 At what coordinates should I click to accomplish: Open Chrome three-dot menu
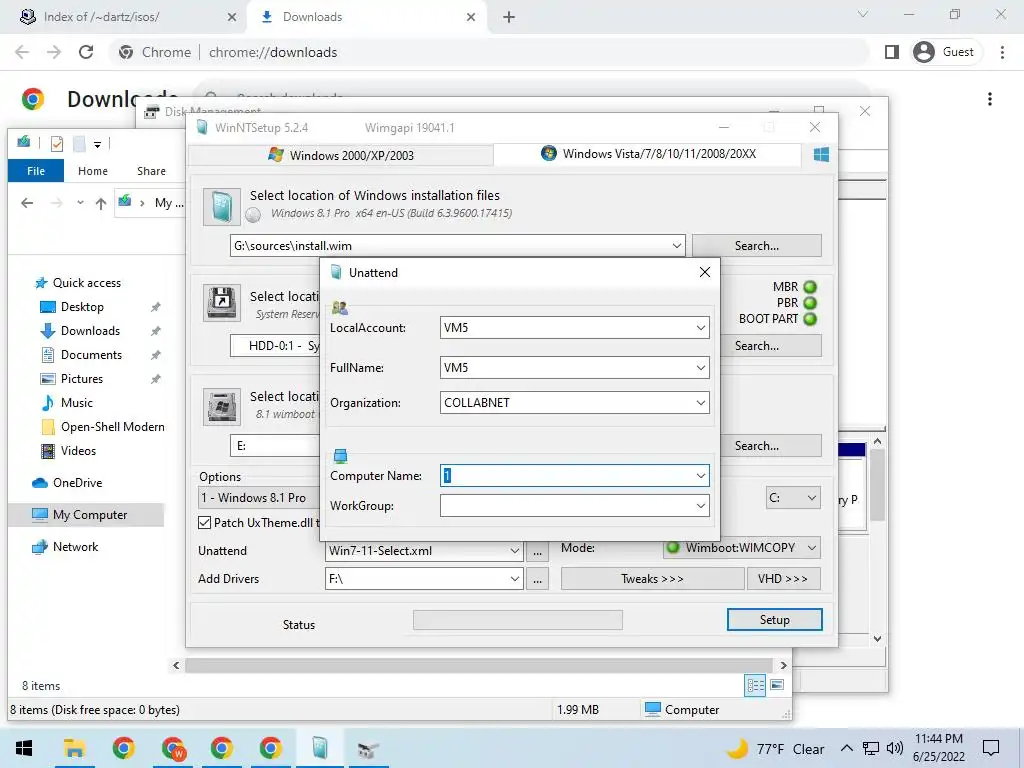tap(1002, 52)
